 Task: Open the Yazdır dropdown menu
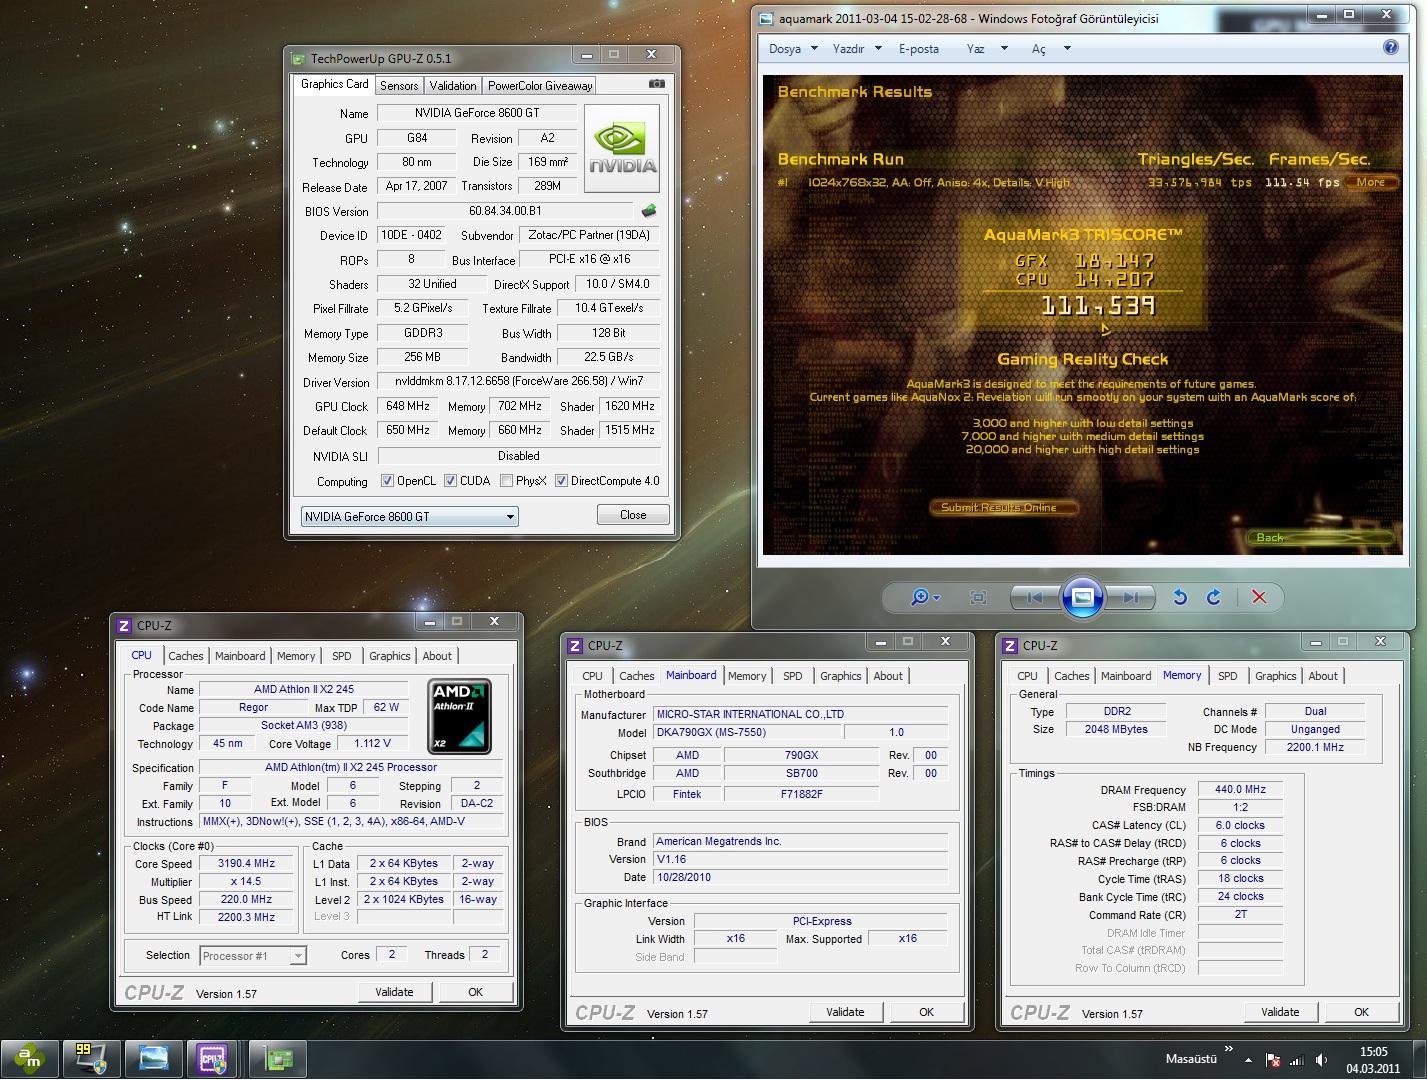(856, 48)
